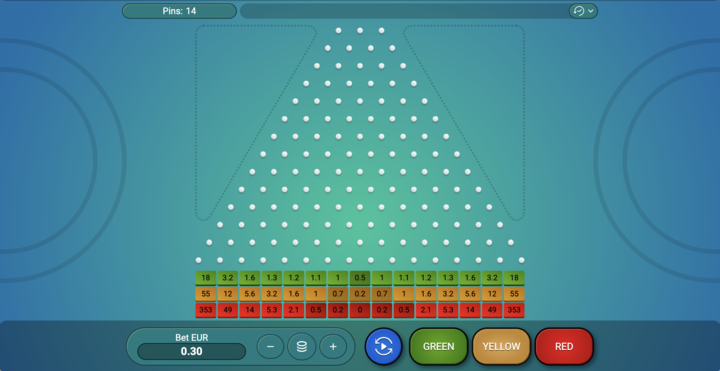Click the left-side yellow 5.6 multiplier
Screen dimensions: 720x371
[250, 294]
